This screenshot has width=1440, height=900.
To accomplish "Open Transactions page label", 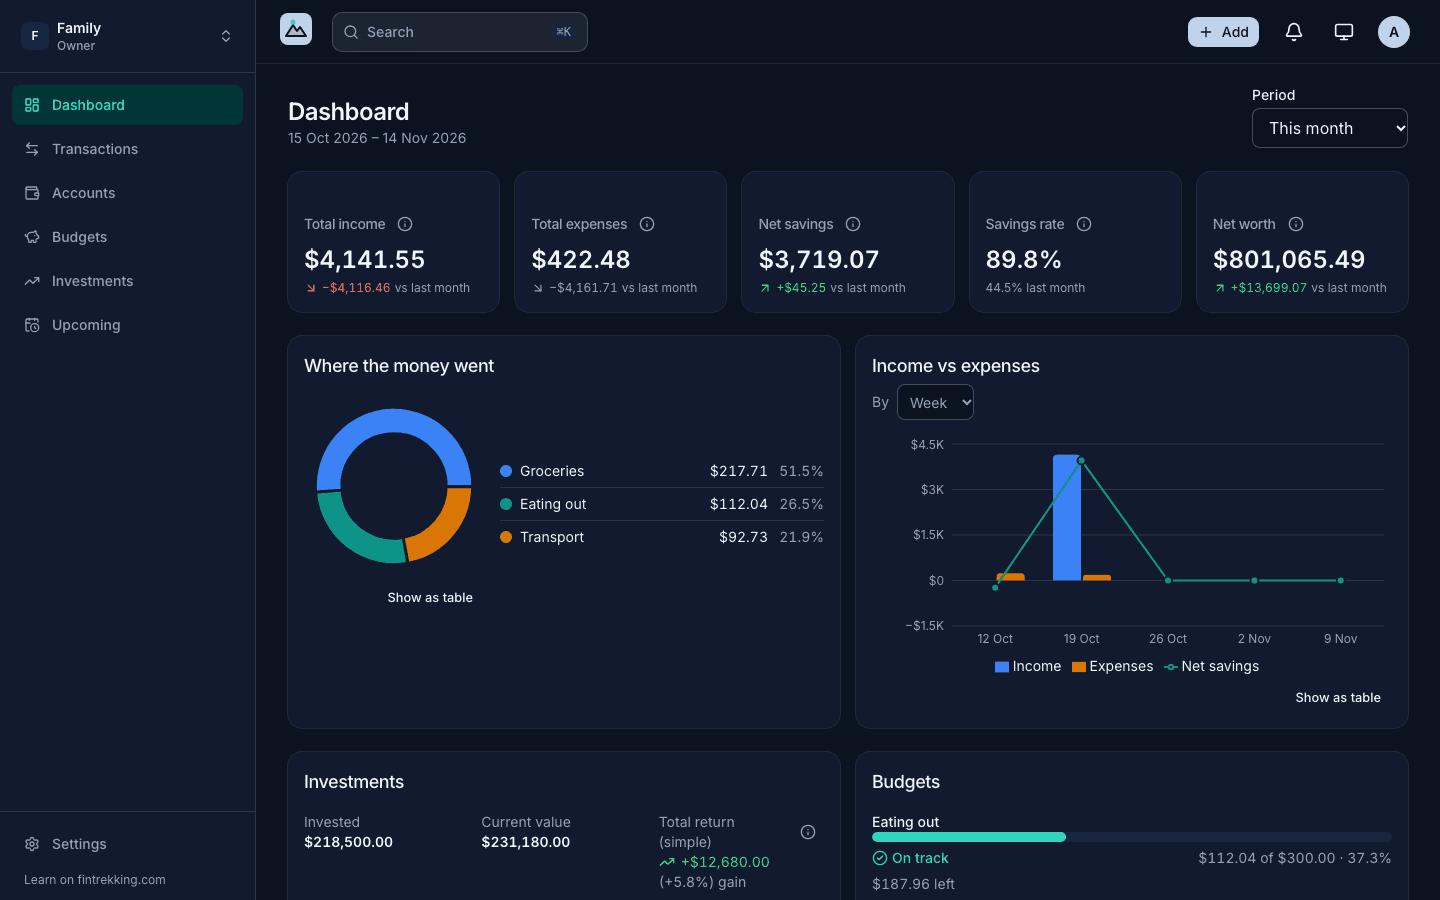I will point(95,149).
